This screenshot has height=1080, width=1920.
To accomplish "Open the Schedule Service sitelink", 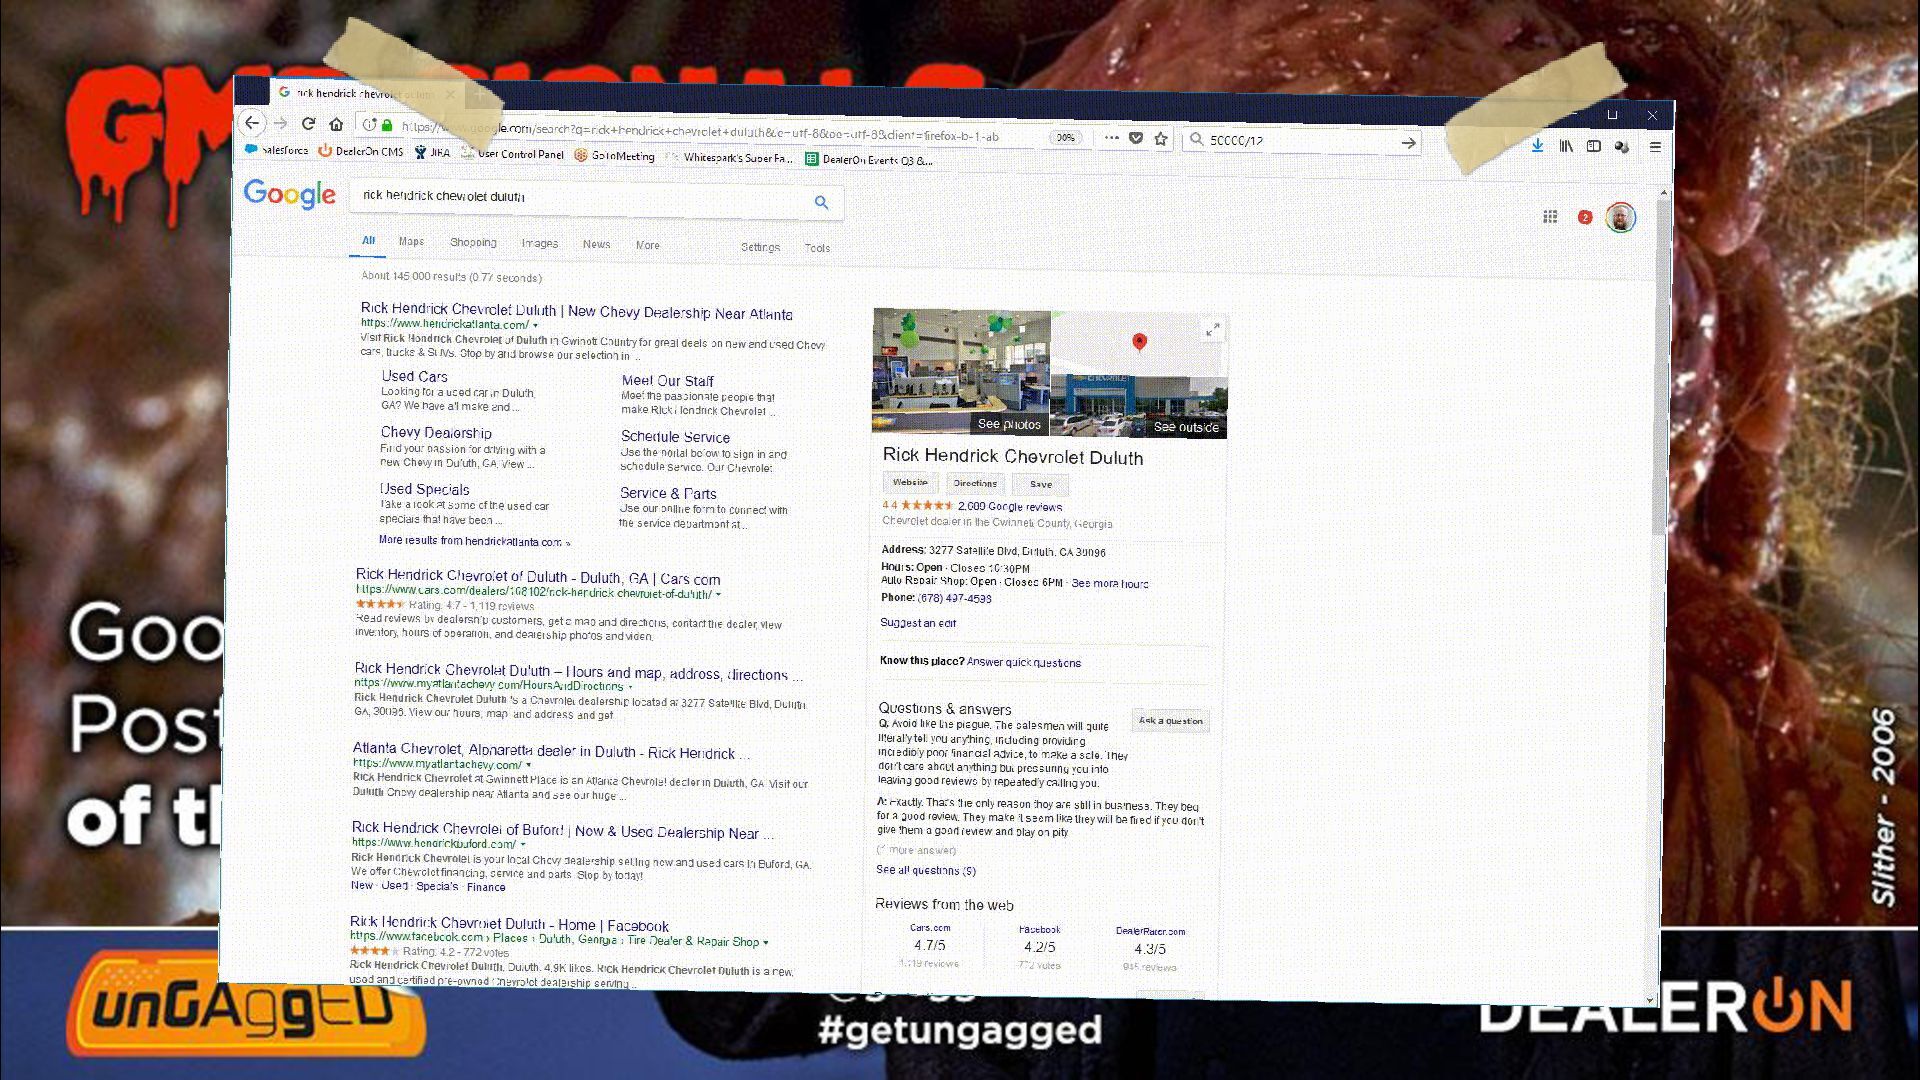I will 675,437.
